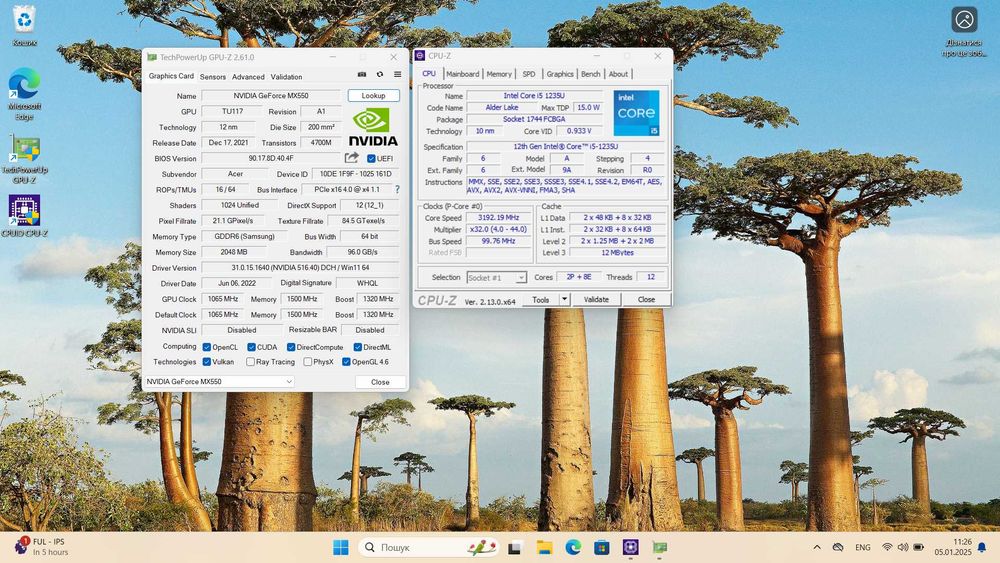Open the Graphics tab in CPU-Z

tap(560, 74)
